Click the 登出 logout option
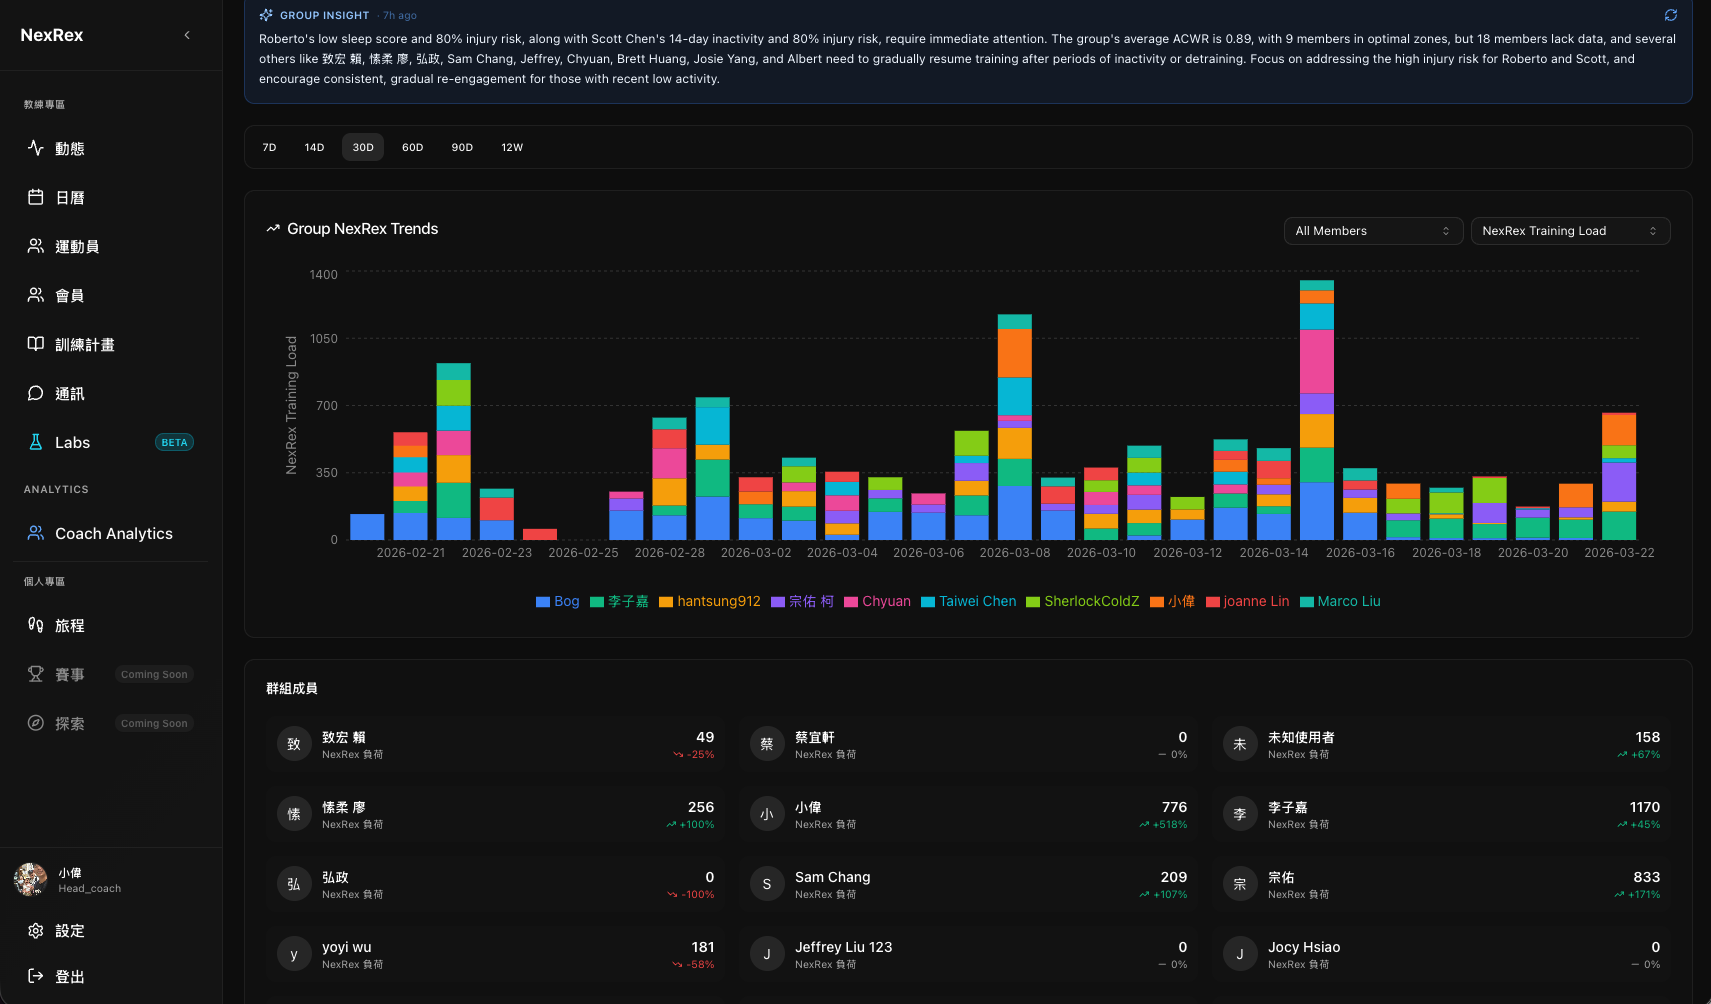 coord(69,977)
